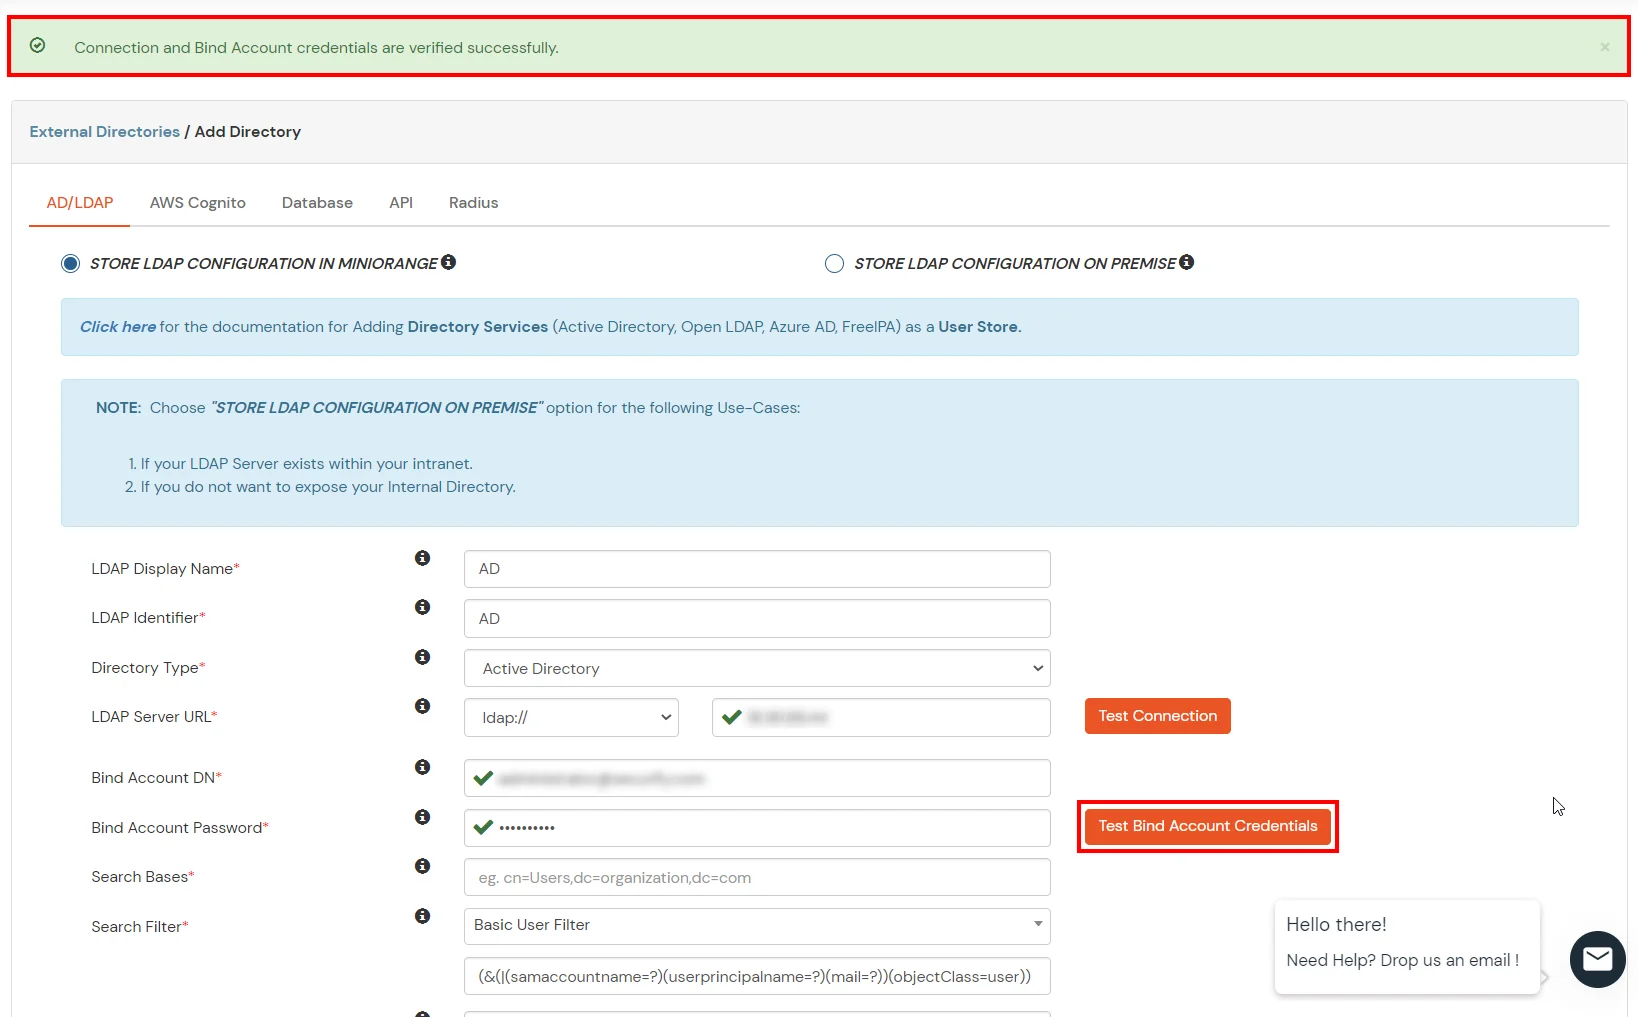Click the Hello there help popup

pyautogui.click(x=1407, y=947)
